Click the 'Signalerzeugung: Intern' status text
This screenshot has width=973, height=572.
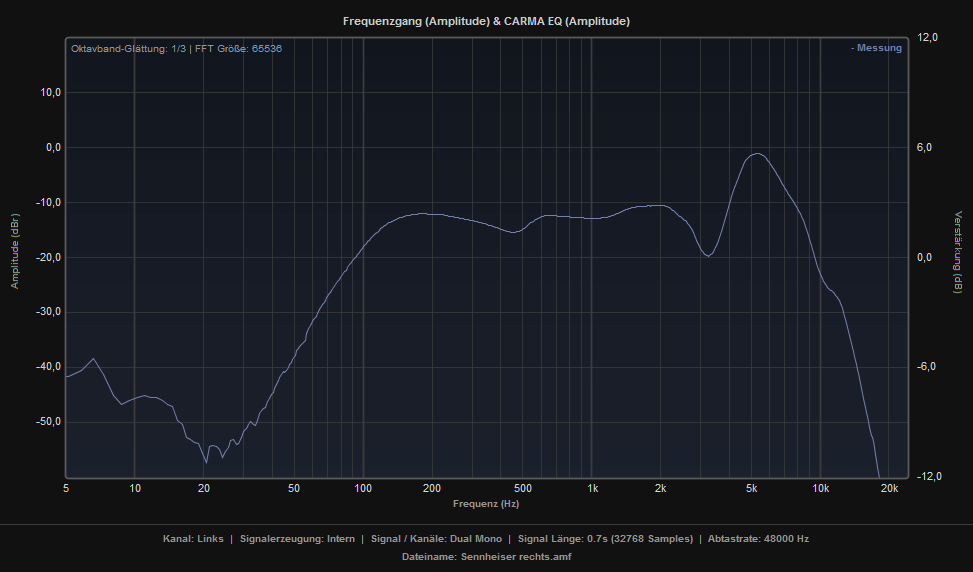(297, 538)
